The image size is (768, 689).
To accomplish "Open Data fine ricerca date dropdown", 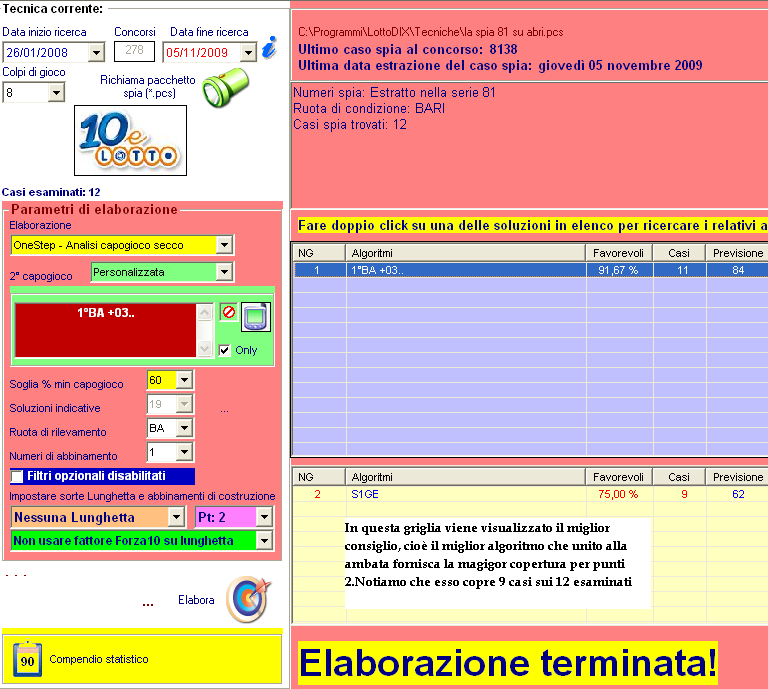I will [x=248, y=52].
